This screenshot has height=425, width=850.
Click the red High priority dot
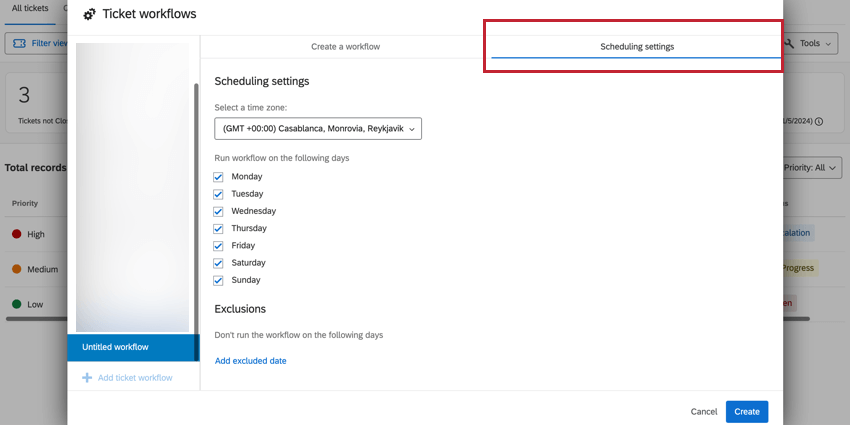tap(17, 234)
